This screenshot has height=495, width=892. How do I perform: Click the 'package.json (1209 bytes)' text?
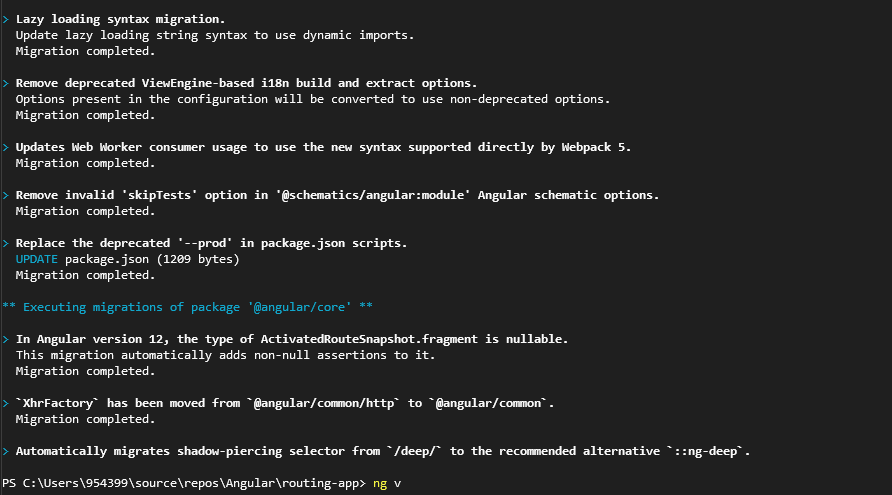(152, 259)
